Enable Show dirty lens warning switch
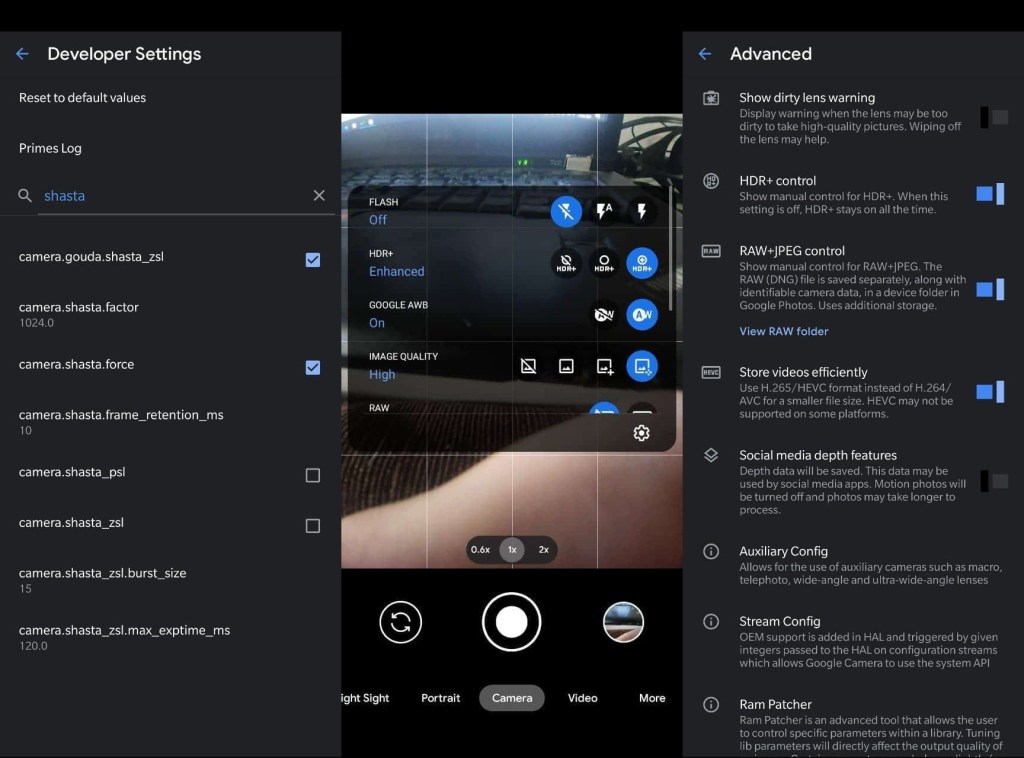Image resolution: width=1024 pixels, height=758 pixels. coord(993,118)
